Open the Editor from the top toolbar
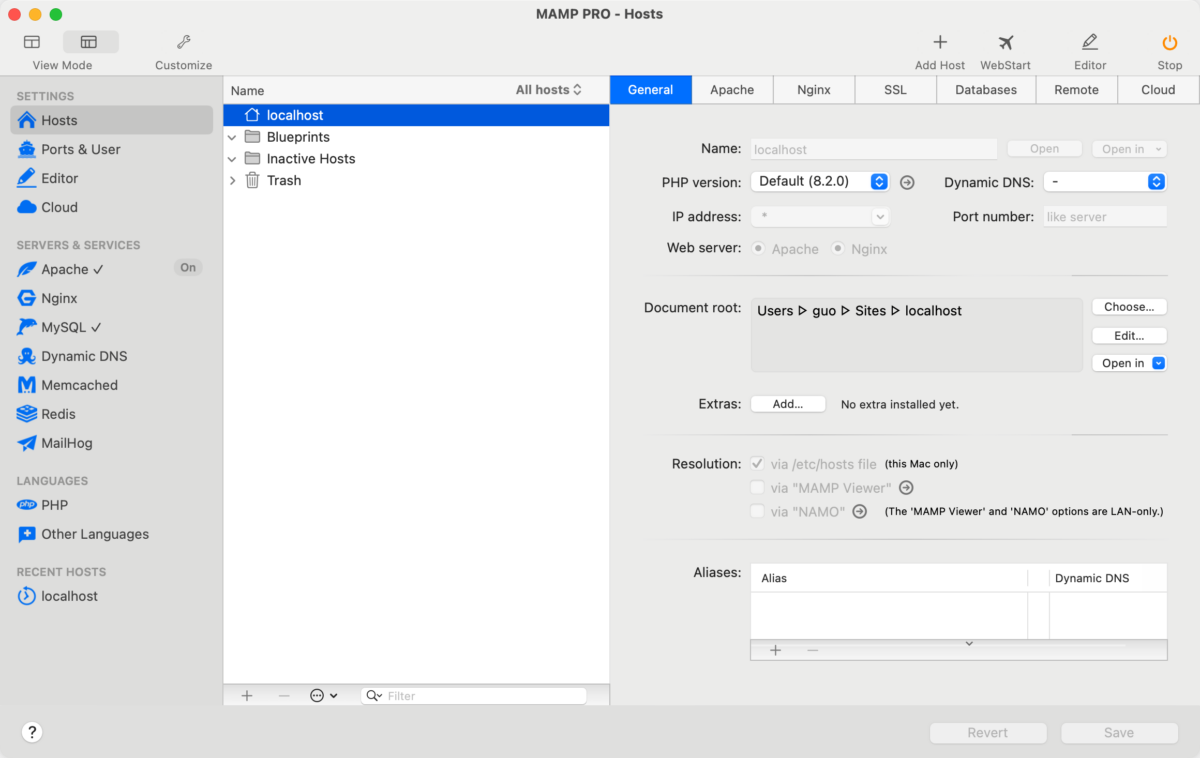This screenshot has height=758, width=1200. click(x=1090, y=42)
